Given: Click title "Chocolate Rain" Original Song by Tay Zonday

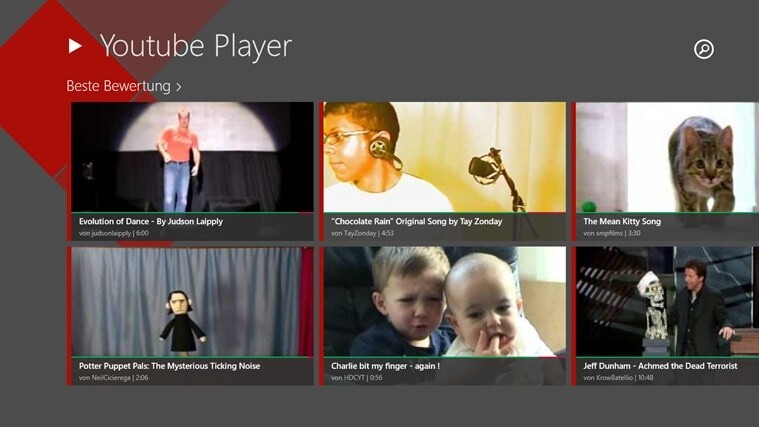Looking at the screenshot, I should tap(417, 221).
